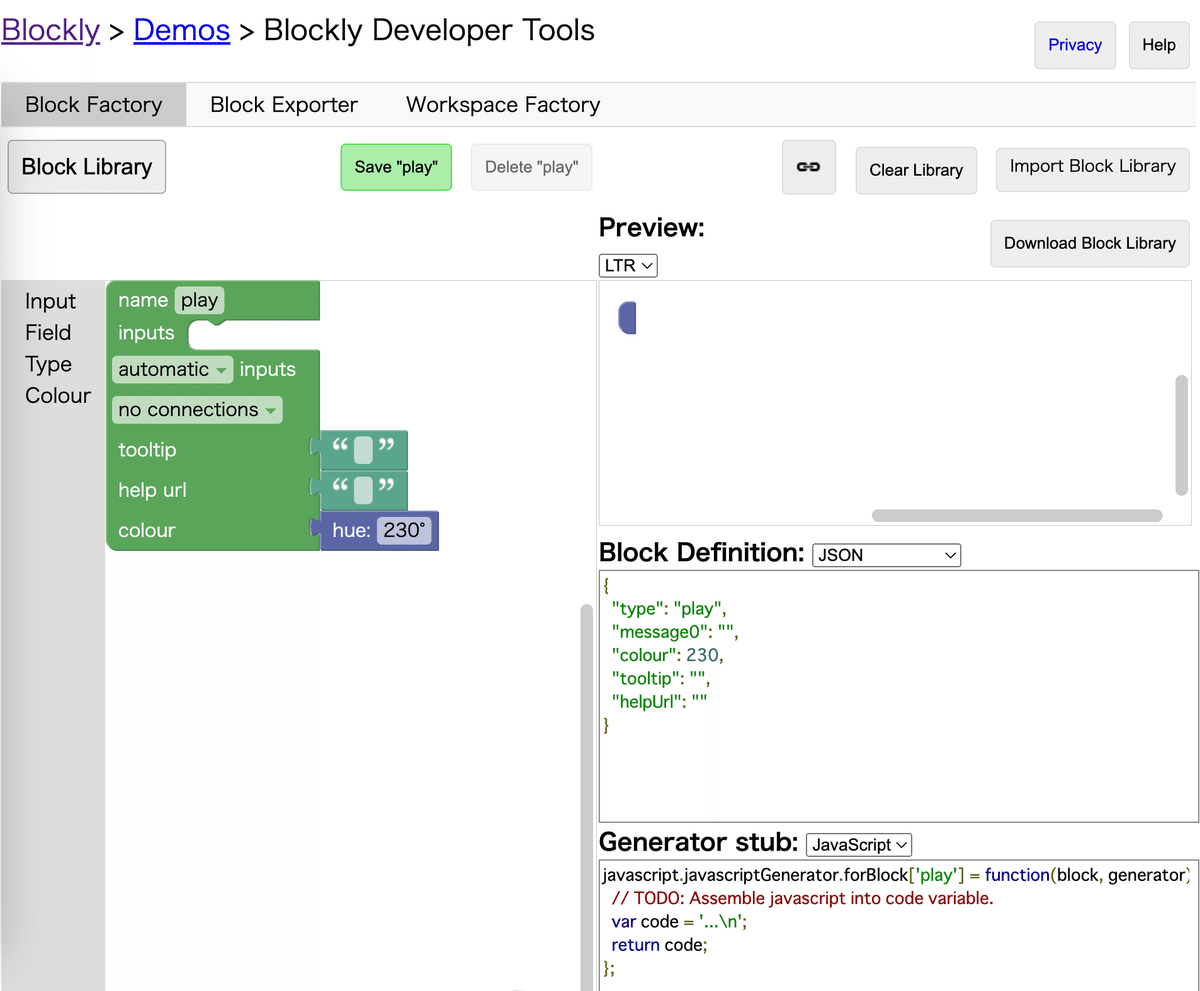Click the Help button
Viewport: 1200px width, 991px height.
(1159, 45)
